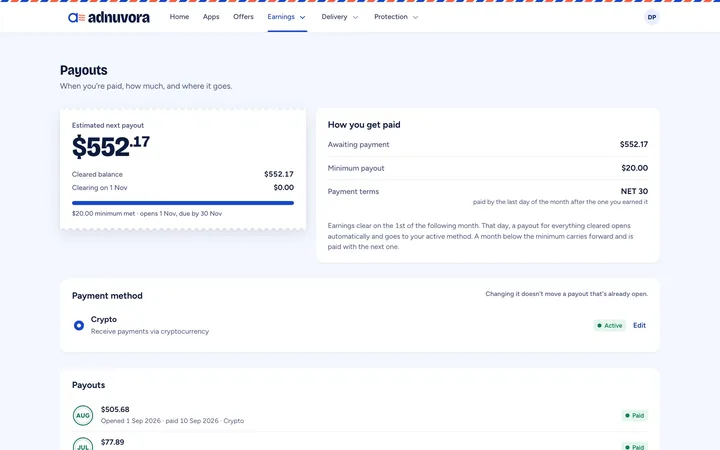This screenshot has width=720, height=450.
Task: Edit the Crypto payment method
Action: 640,326
